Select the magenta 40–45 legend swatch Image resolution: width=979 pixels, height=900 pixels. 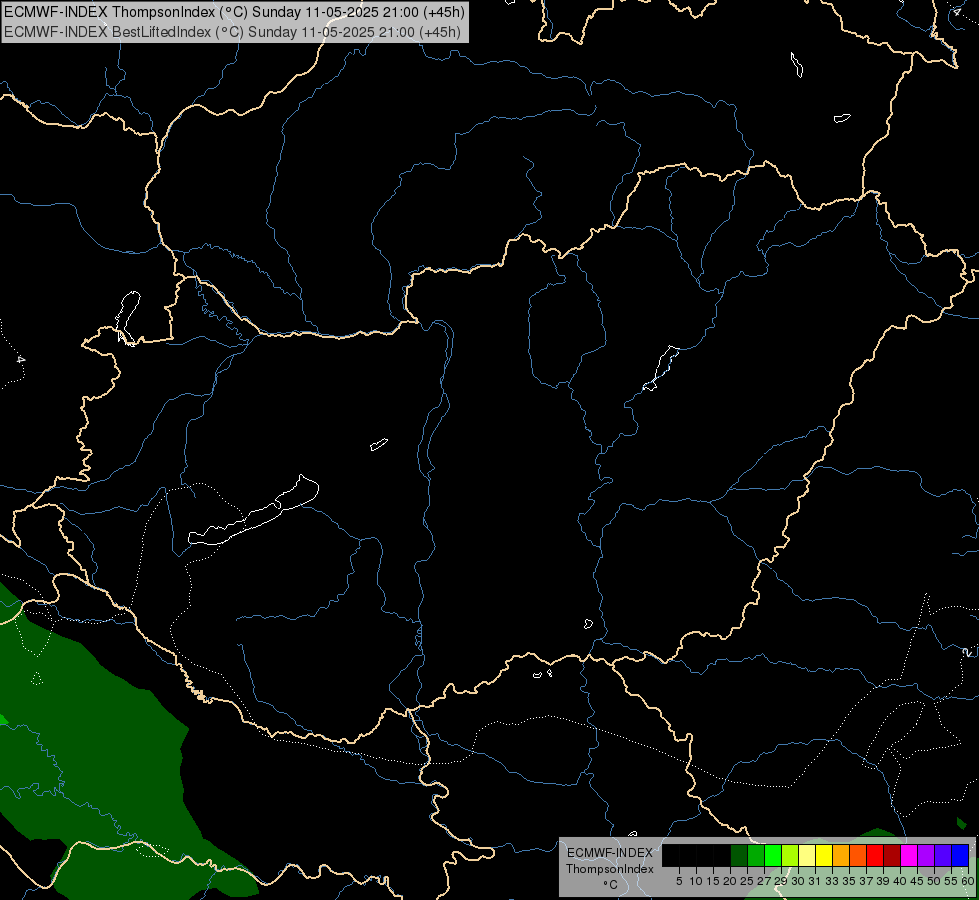click(x=909, y=855)
